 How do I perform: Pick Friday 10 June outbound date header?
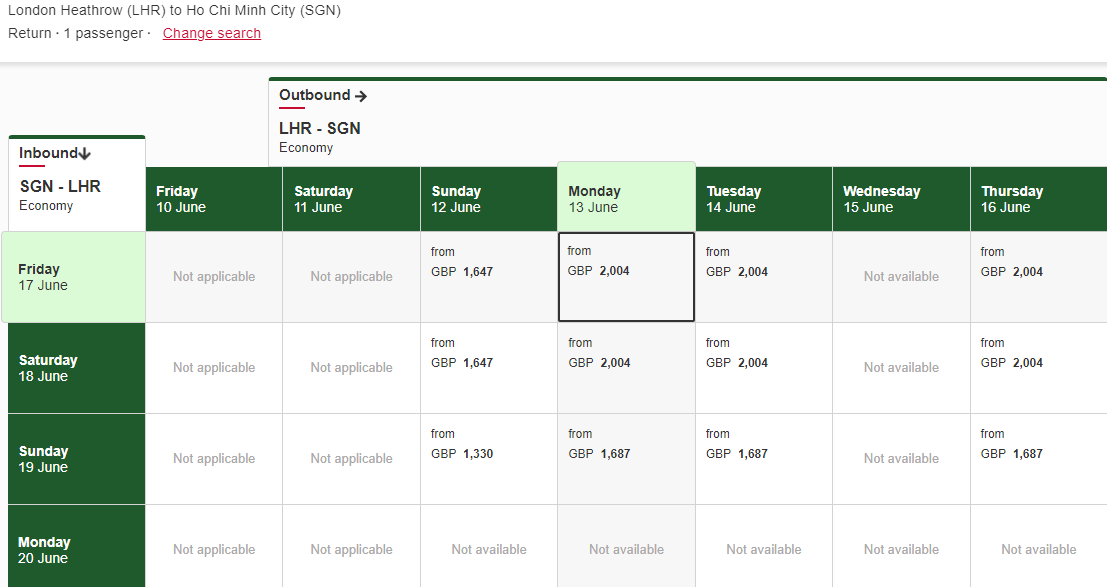click(214, 199)
